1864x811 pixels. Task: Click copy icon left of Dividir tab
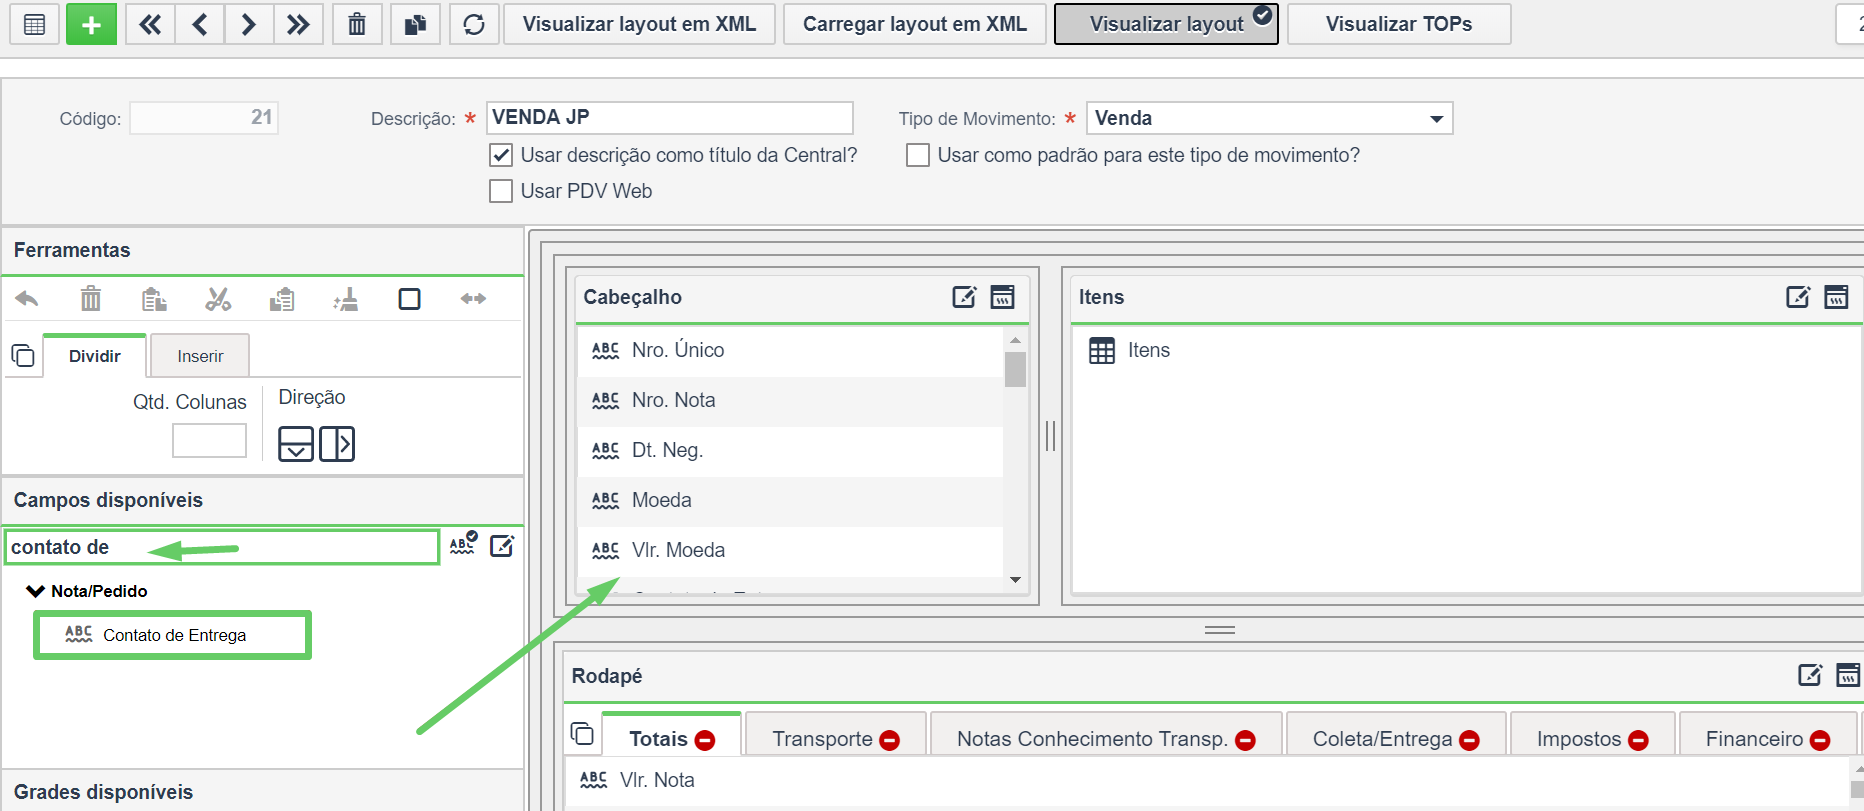[23, 355]
